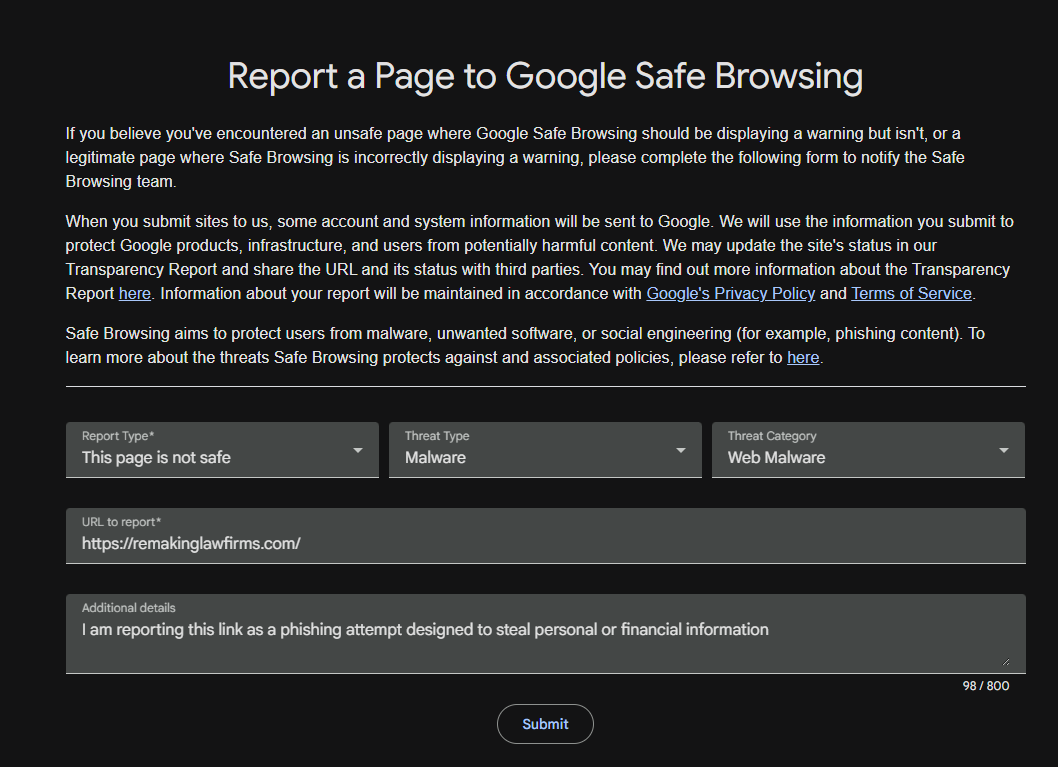
Task: Open the Threat Category dropdown
Action: click(868, 450)
